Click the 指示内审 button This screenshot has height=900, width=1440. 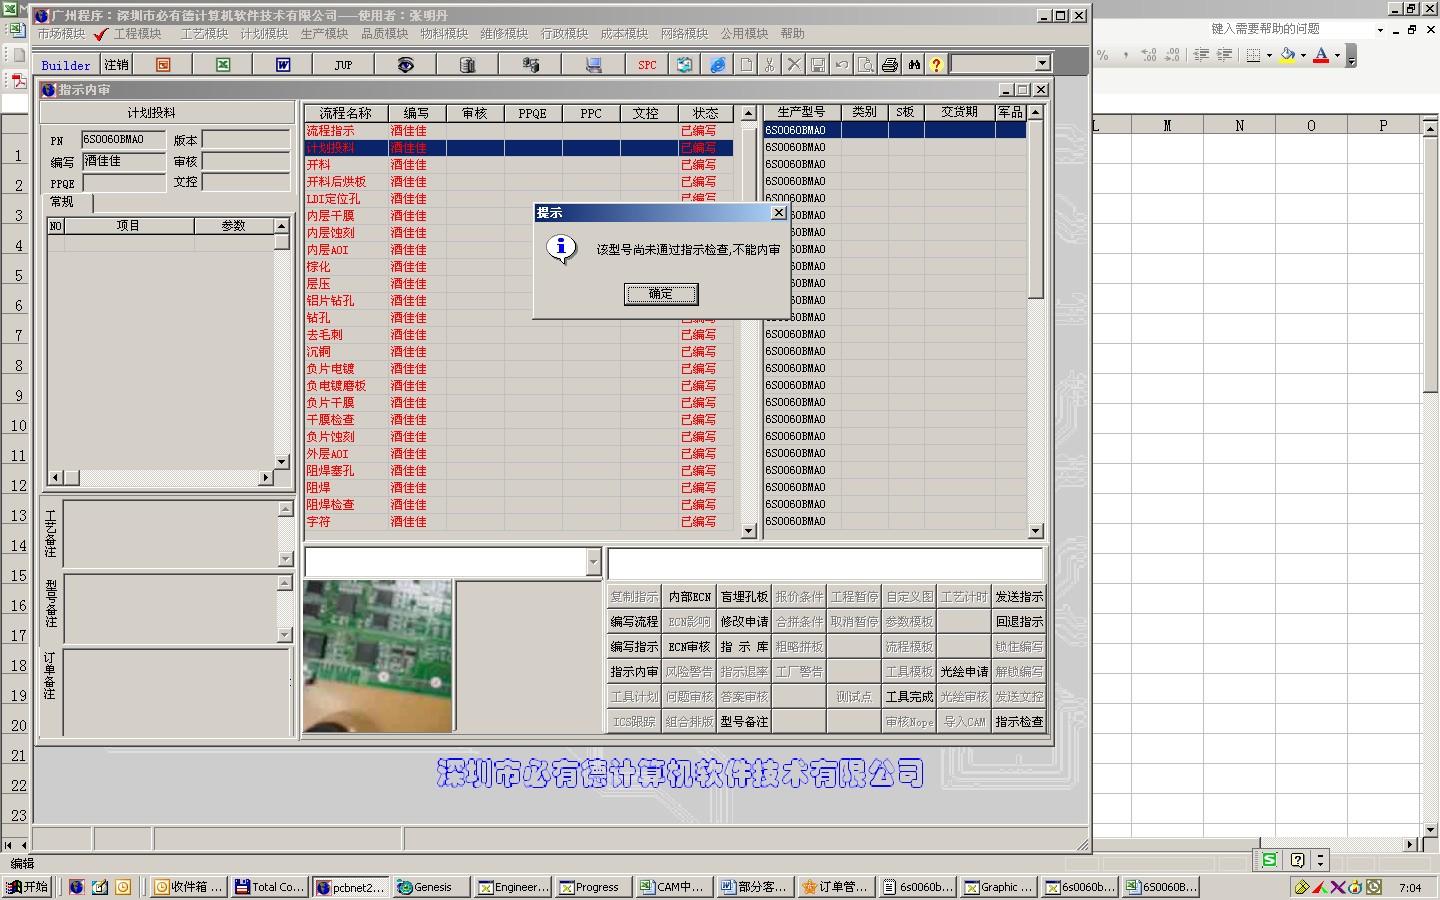click(634, 672)
